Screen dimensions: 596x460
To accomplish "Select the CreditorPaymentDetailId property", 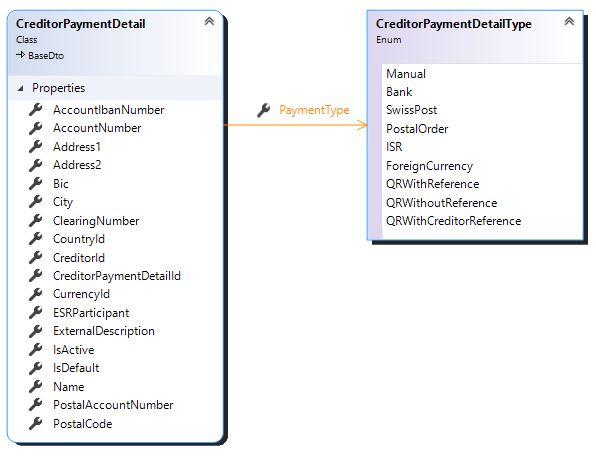I will (117, 276).
